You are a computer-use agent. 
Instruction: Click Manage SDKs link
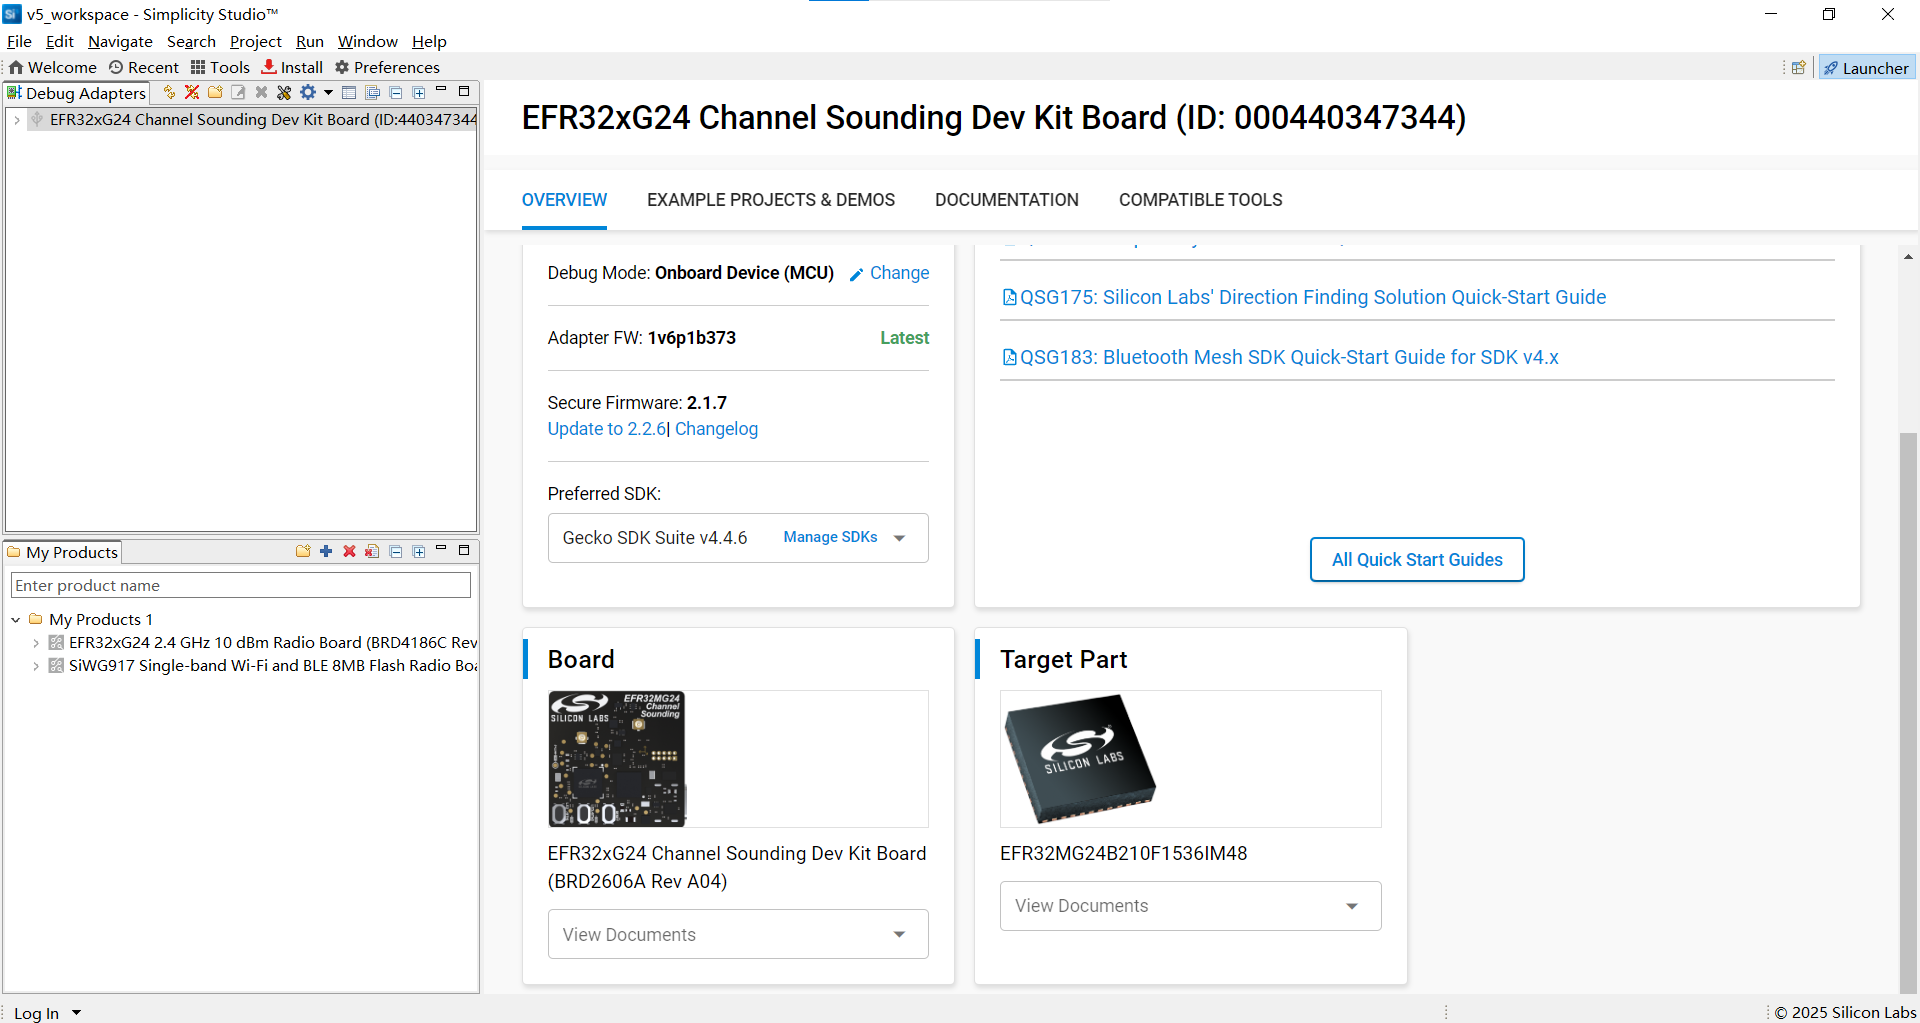click(830, 537)
